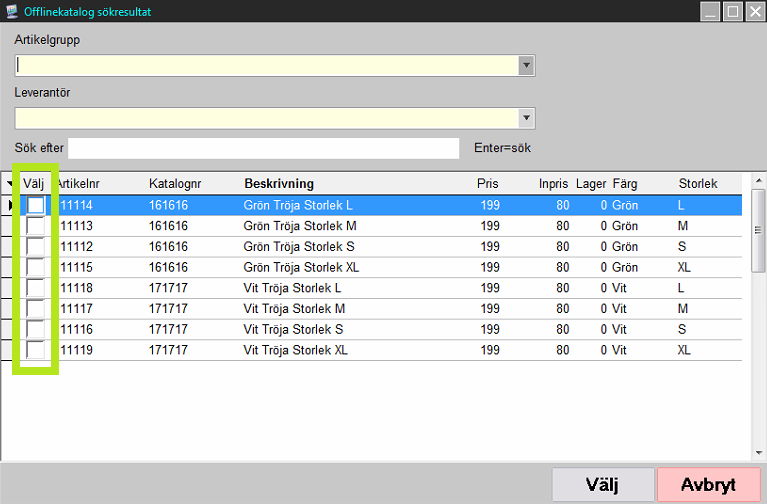Screen dimensions: 767x504
Task: Check the box for article 11118
Action: tap(35, 288)
